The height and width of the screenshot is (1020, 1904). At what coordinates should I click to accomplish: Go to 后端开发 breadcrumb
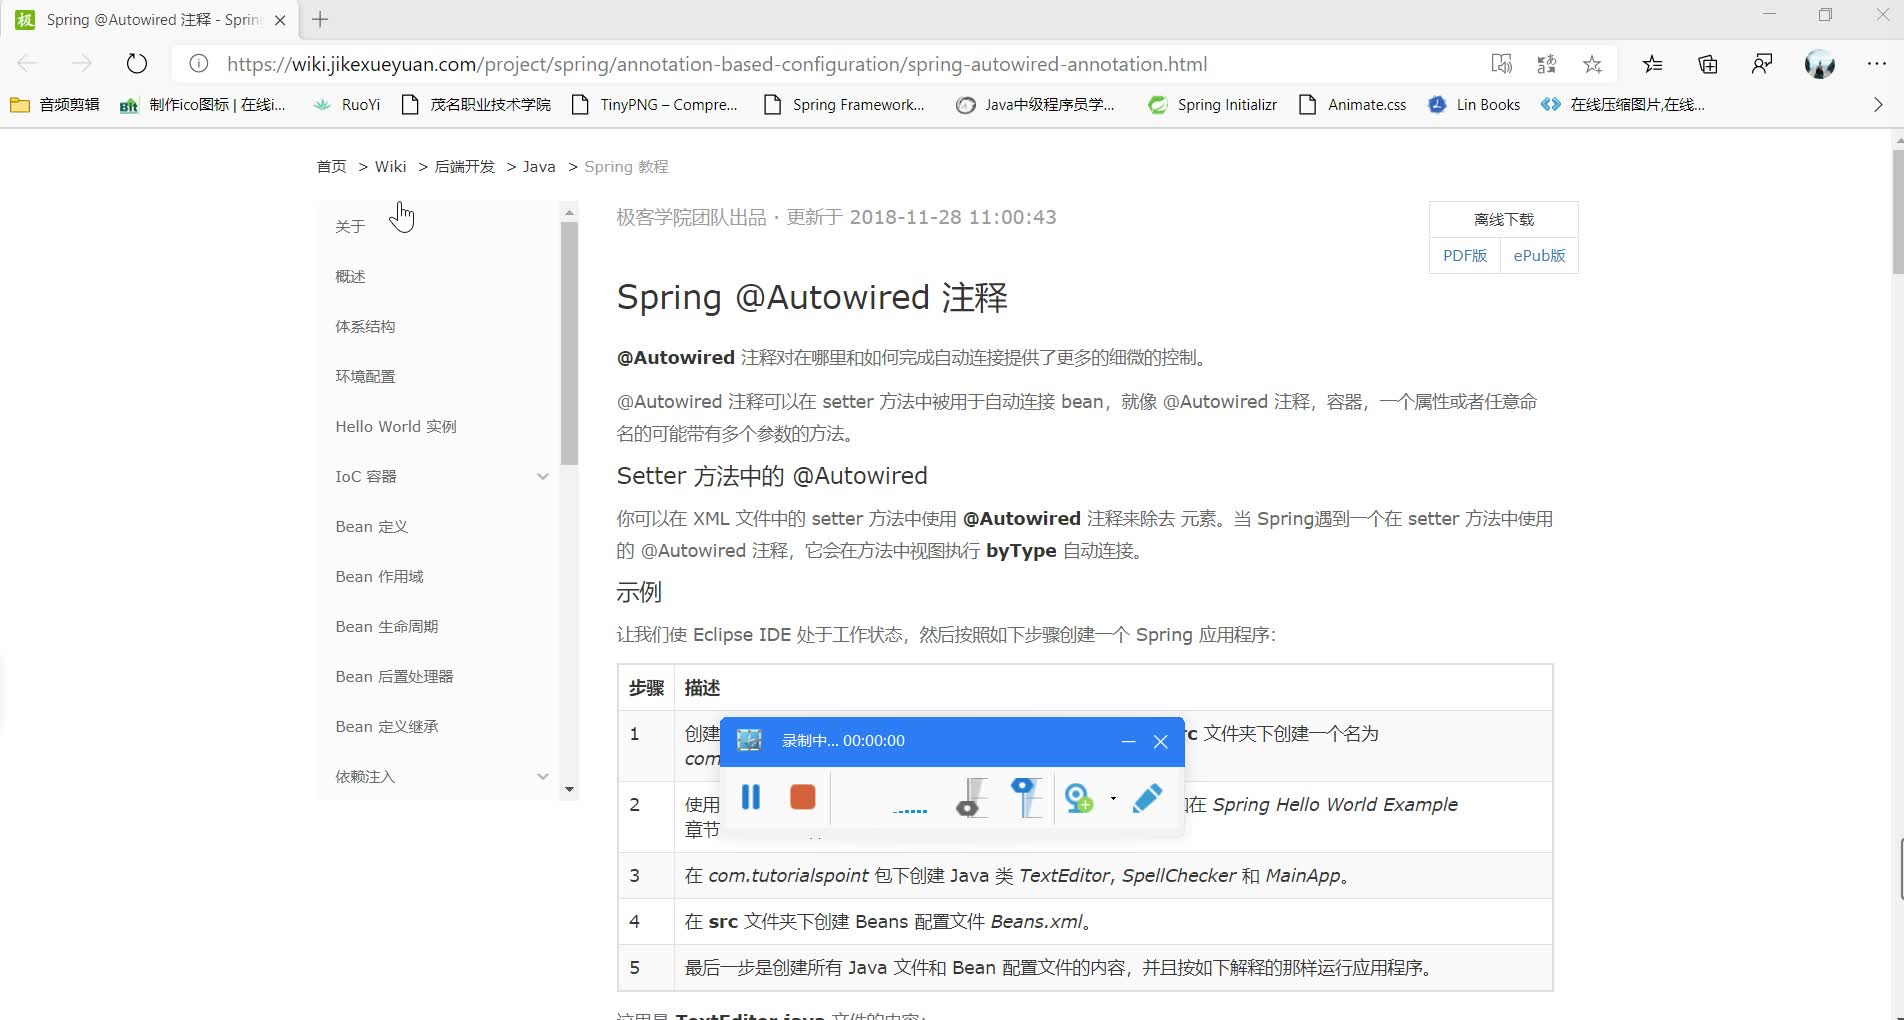(x=465, y=167)
